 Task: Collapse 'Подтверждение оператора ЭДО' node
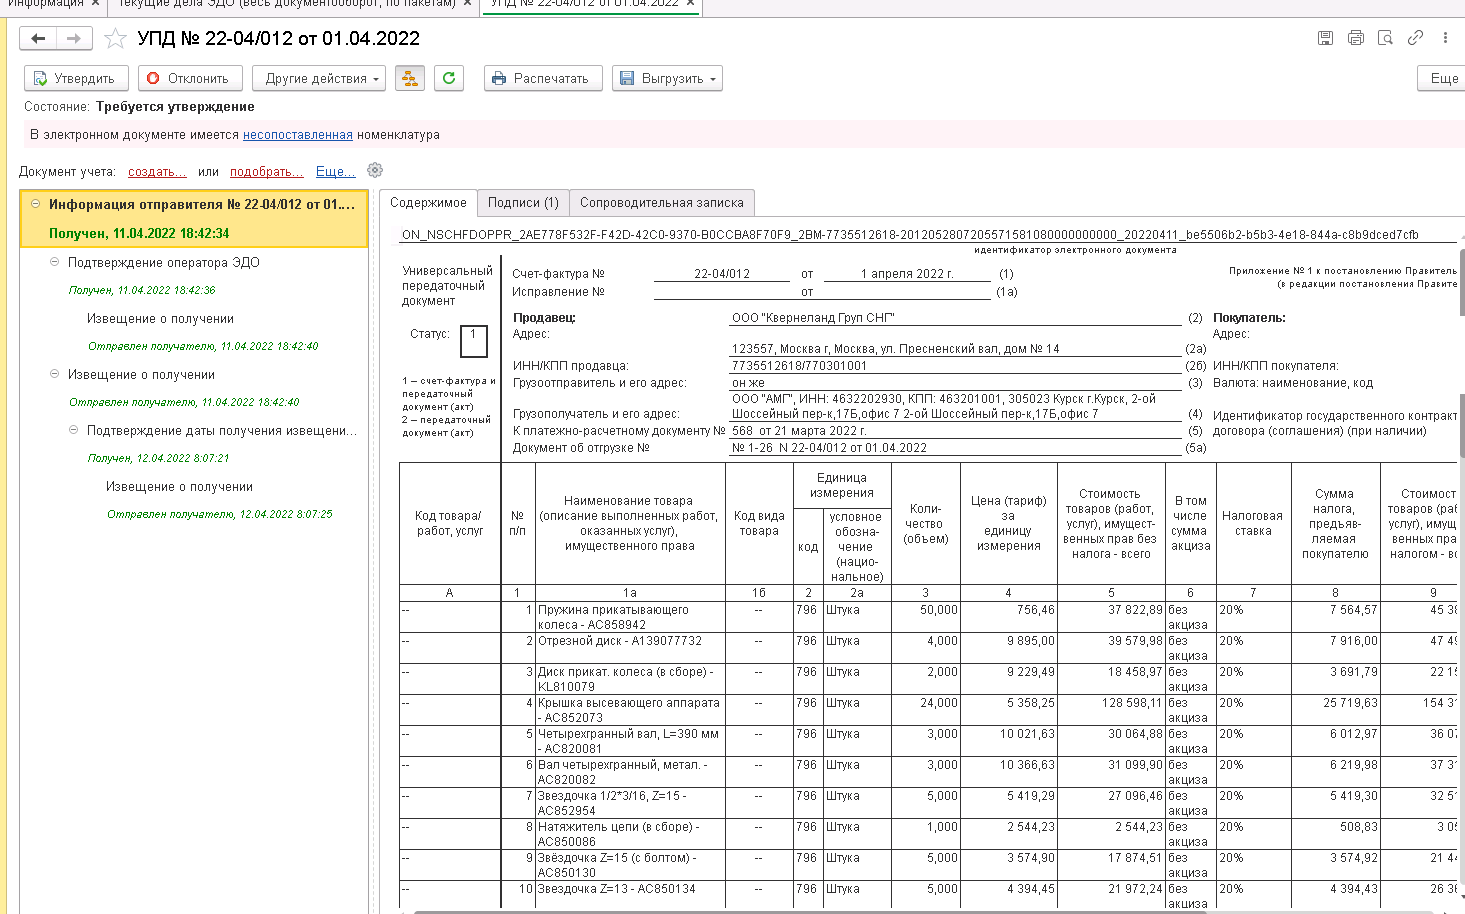[55, 262]
